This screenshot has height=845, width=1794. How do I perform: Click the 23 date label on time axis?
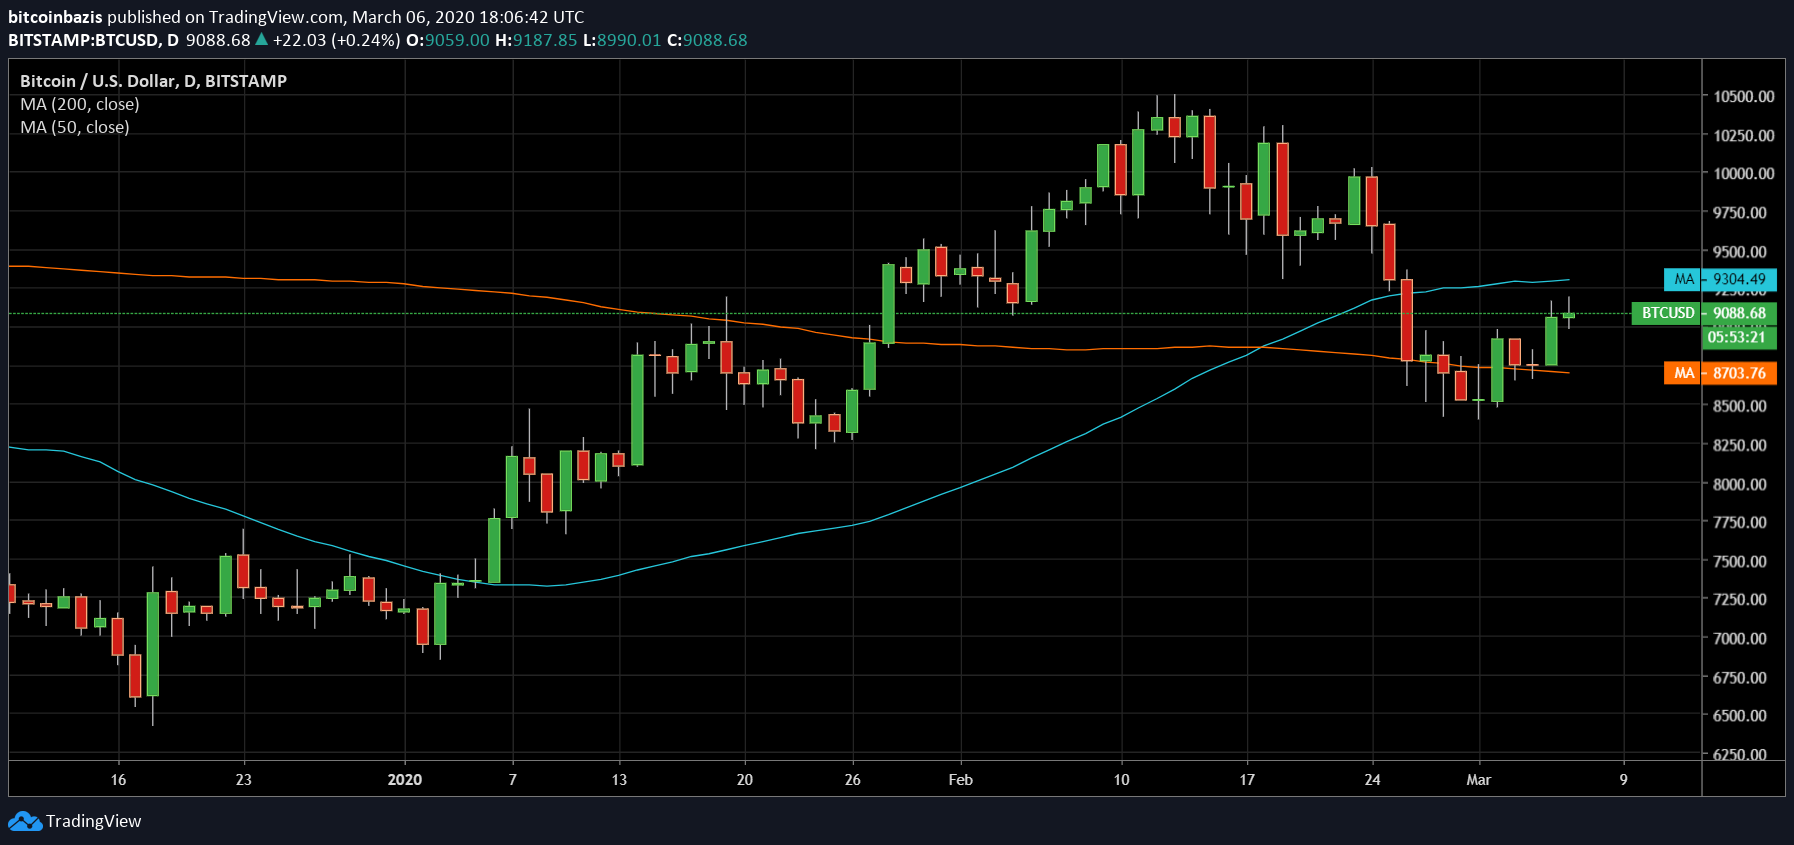point(243,780)
